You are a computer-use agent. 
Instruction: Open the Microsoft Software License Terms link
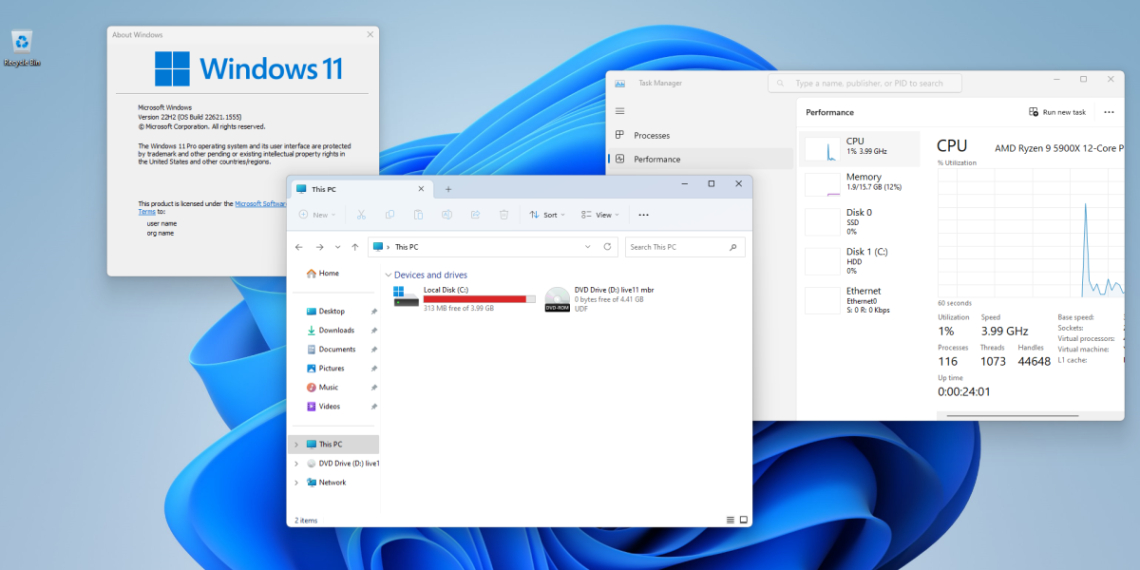coord(260,203)
